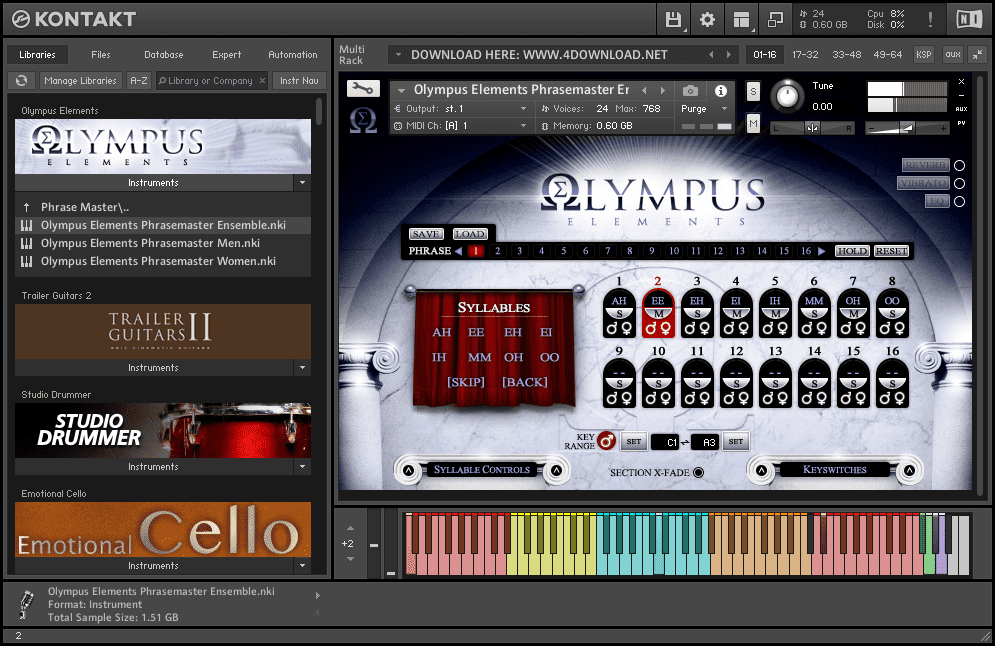
Task: Click the phrase RESET button
Action: pos(892,251)
